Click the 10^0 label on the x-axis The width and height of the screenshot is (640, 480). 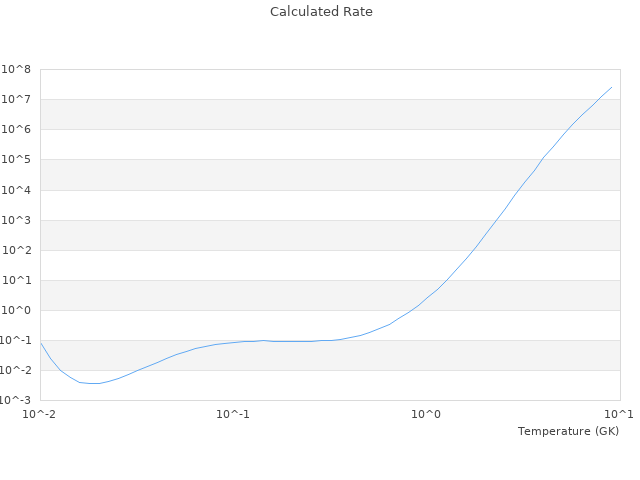[x=427, y=414]
